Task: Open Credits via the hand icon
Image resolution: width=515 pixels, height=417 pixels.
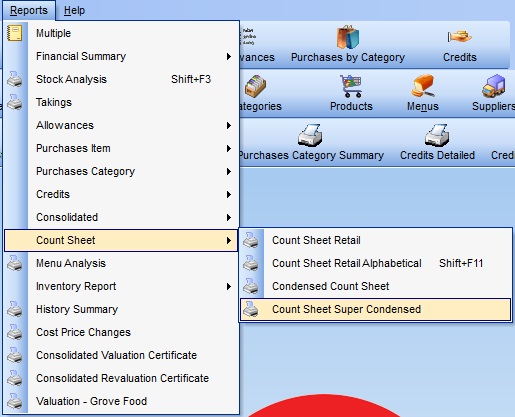Action: pos(460,37)
